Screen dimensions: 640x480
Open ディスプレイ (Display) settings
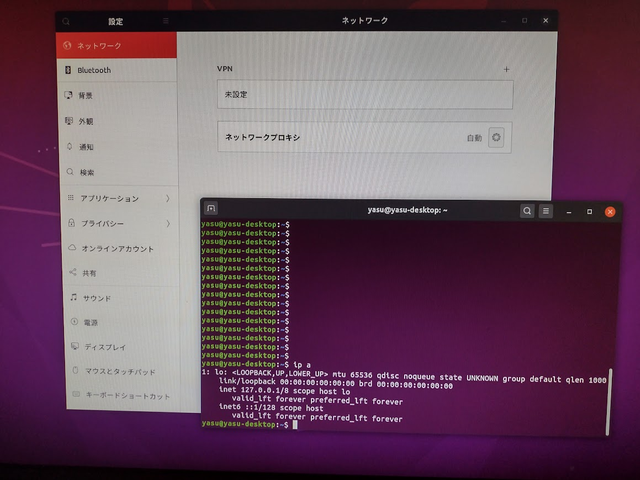pos(123,347)
